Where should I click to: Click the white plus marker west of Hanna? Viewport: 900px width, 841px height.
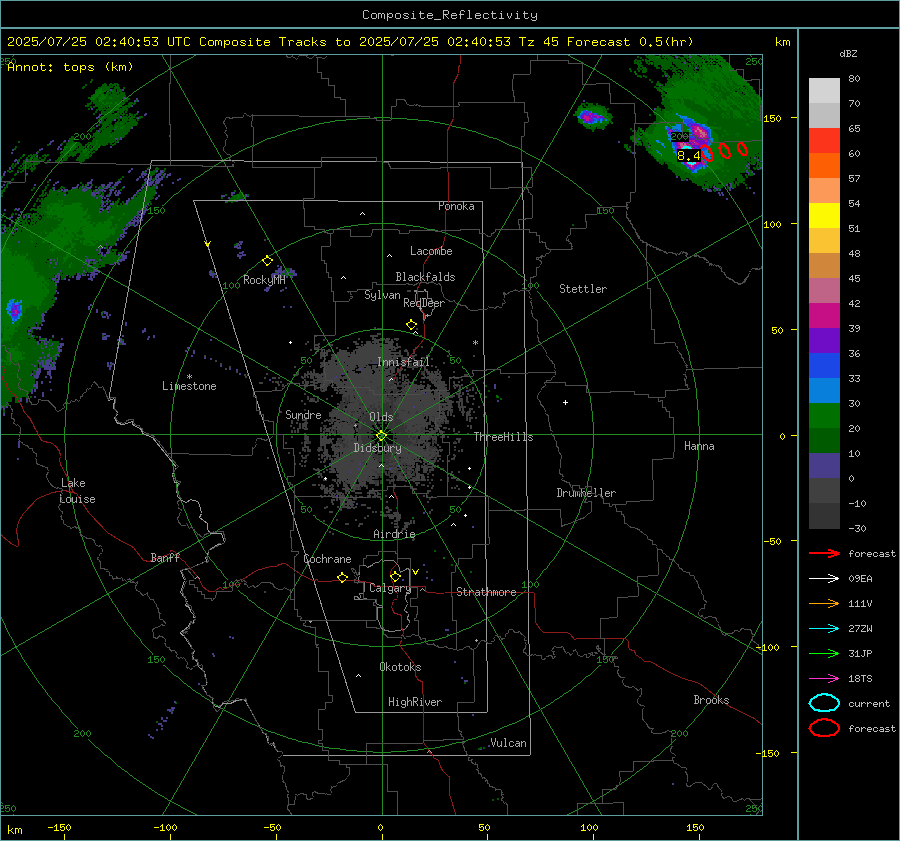(x=565, y=402)
